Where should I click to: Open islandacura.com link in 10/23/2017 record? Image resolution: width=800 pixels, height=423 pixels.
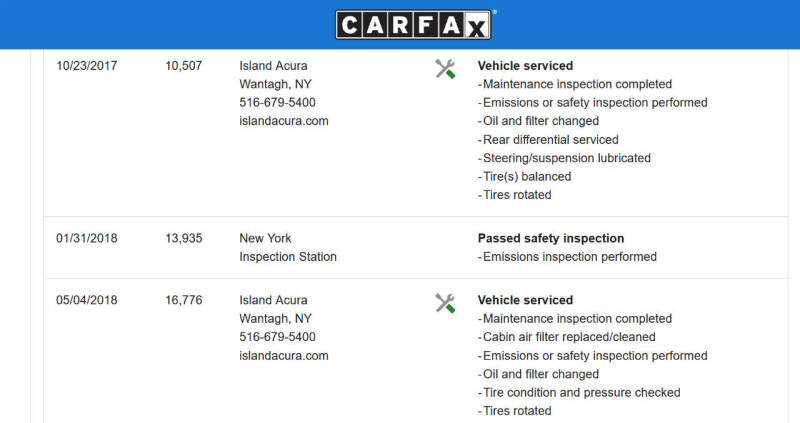pyautogui.click(x=284, y=121)
